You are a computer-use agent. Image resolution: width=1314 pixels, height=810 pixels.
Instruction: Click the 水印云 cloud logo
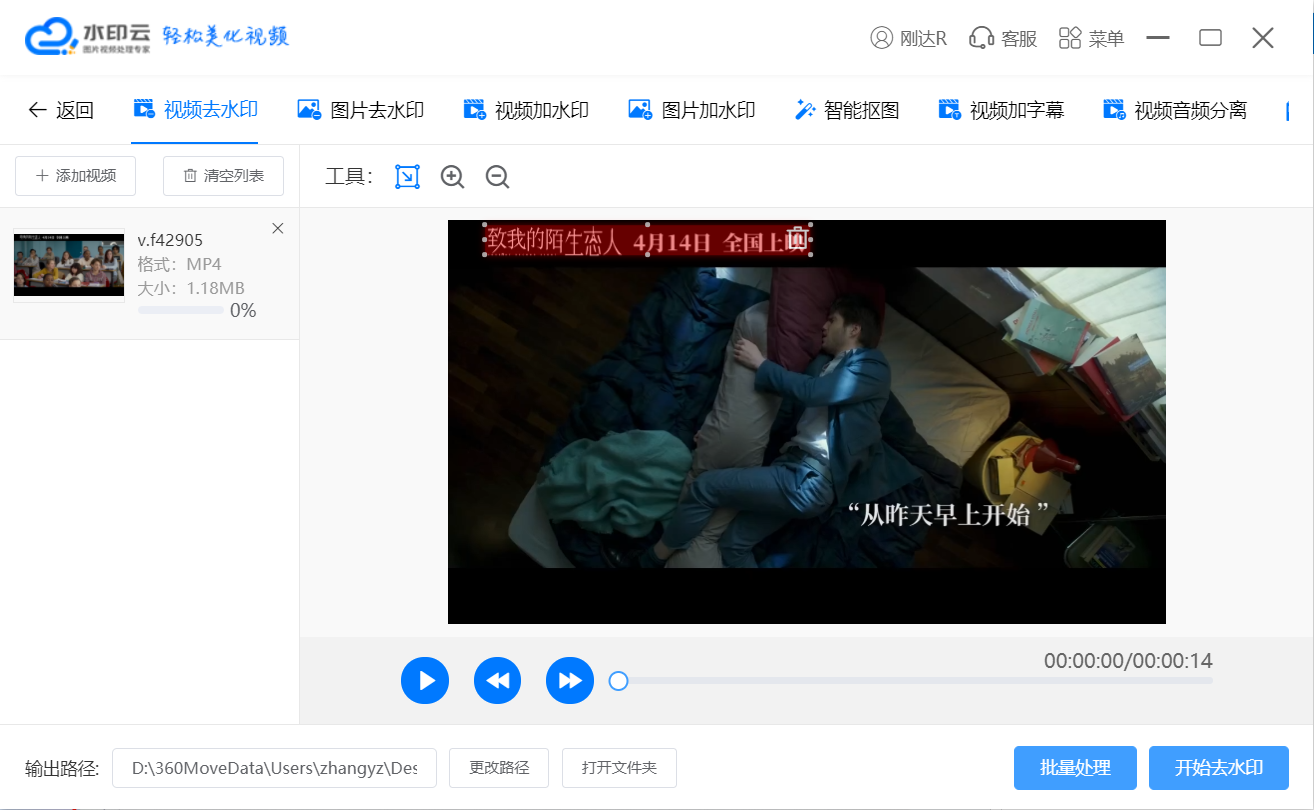[x=52, y=38]
